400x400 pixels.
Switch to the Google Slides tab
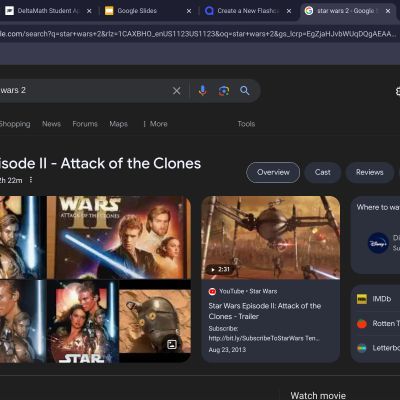(x=148, y=11)
